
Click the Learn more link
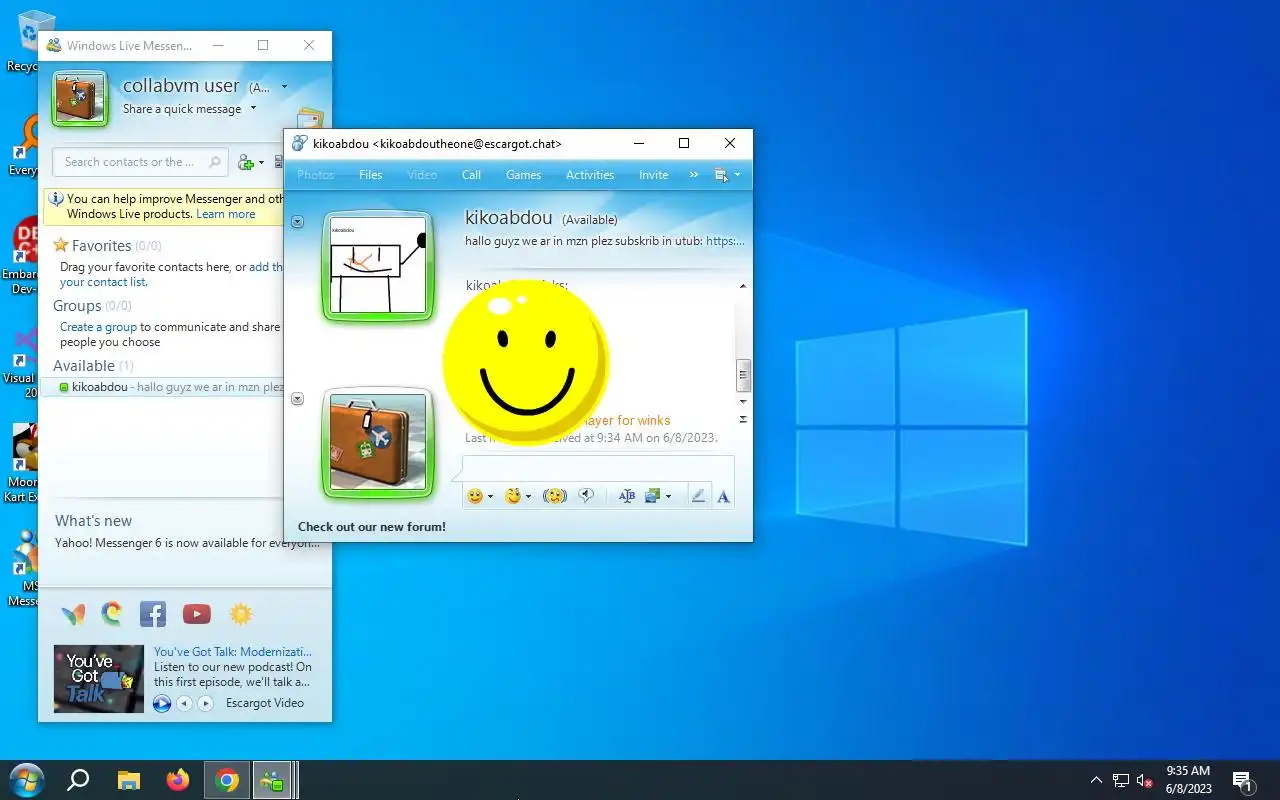pyautogui.click(x=226, y=214)
